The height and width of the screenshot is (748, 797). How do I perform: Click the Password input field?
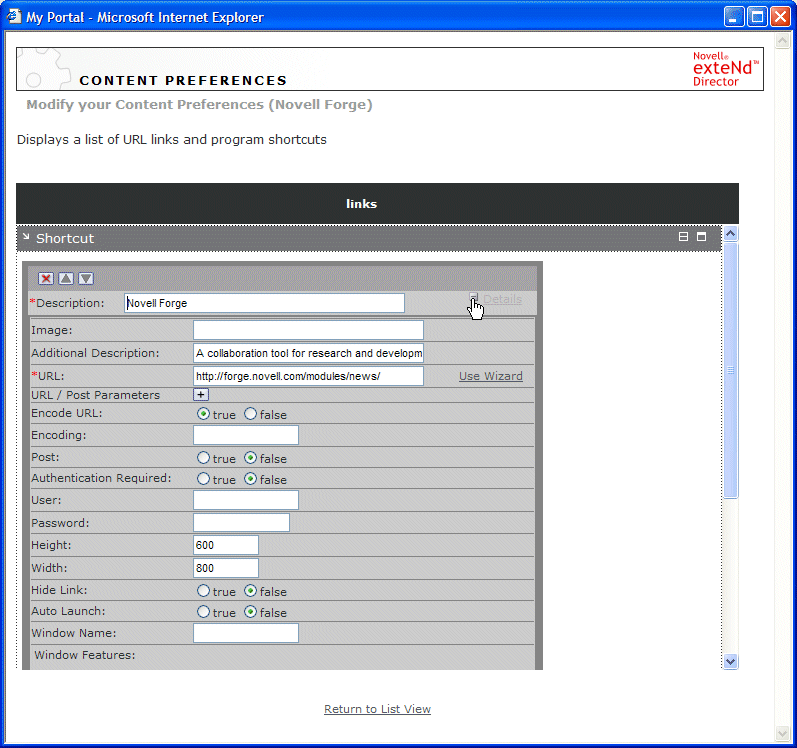coord(241,522)
